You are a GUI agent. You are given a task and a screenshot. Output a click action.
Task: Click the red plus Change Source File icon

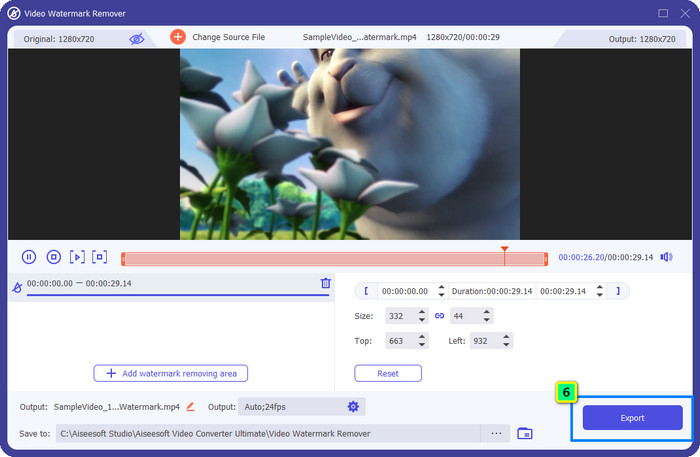tap(178, 37)
